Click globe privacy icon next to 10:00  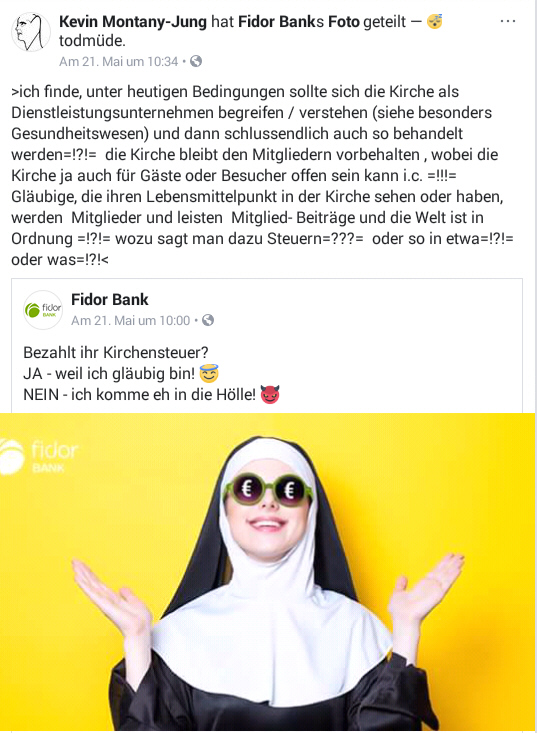coord(208,320)
